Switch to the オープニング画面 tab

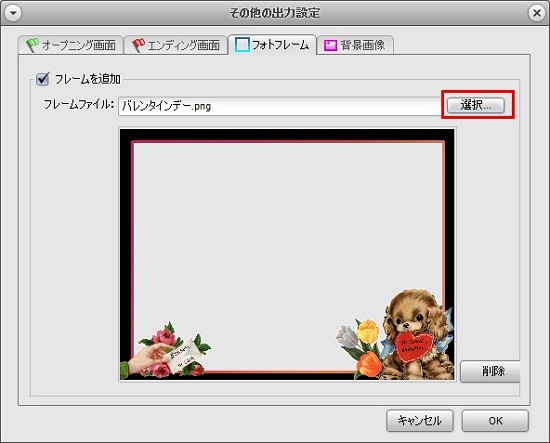71,45
